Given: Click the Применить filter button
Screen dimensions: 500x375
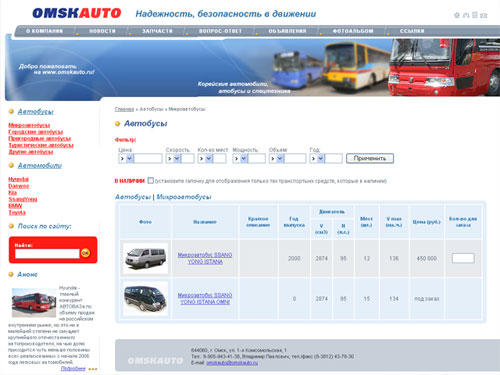Looking at the screenshot, I should click(x=370, y=158).
